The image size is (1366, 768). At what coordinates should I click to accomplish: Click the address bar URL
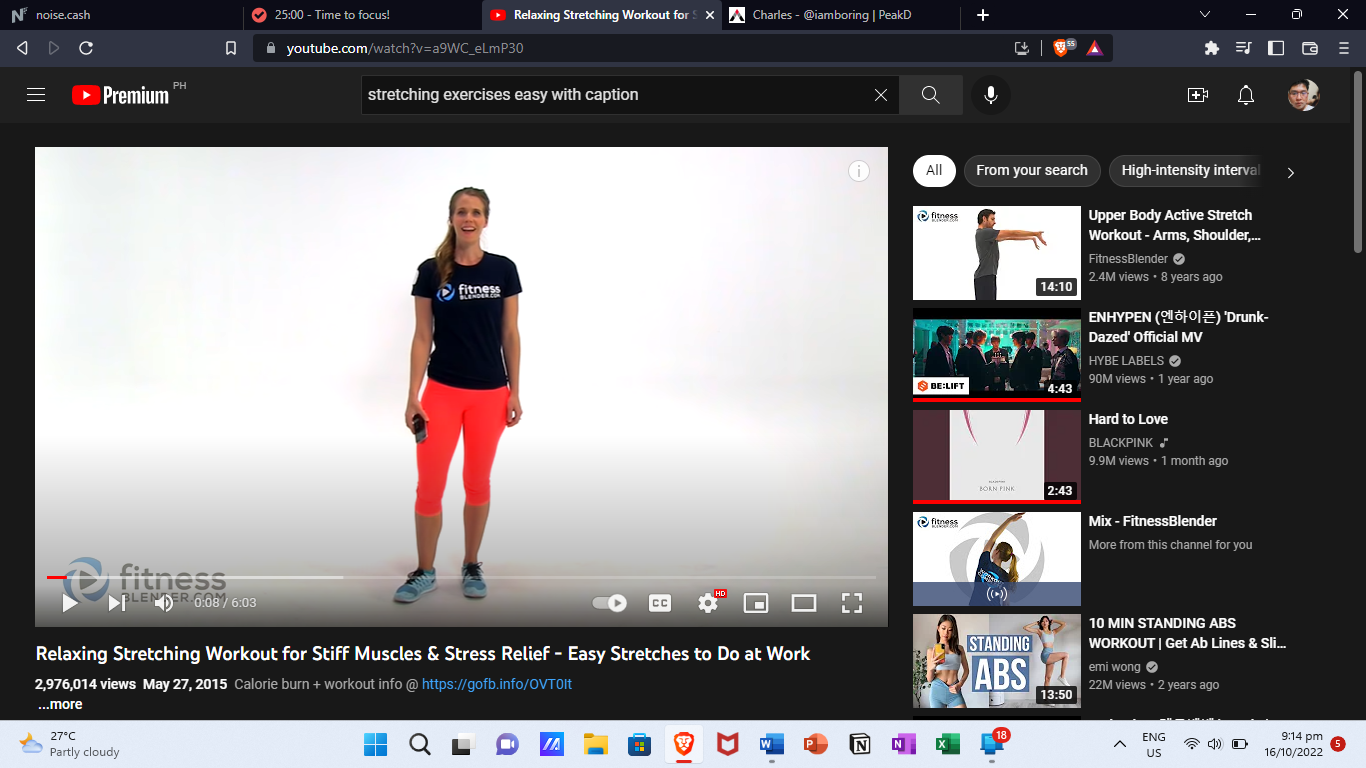(x=405, y=48)
